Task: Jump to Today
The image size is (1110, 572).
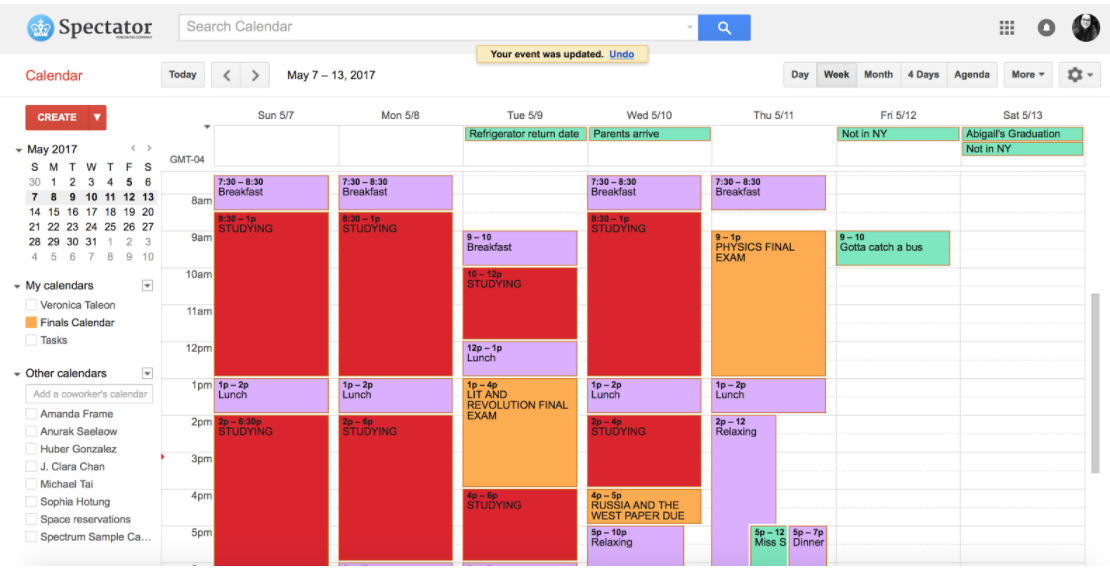Action: tap(183, 75)
